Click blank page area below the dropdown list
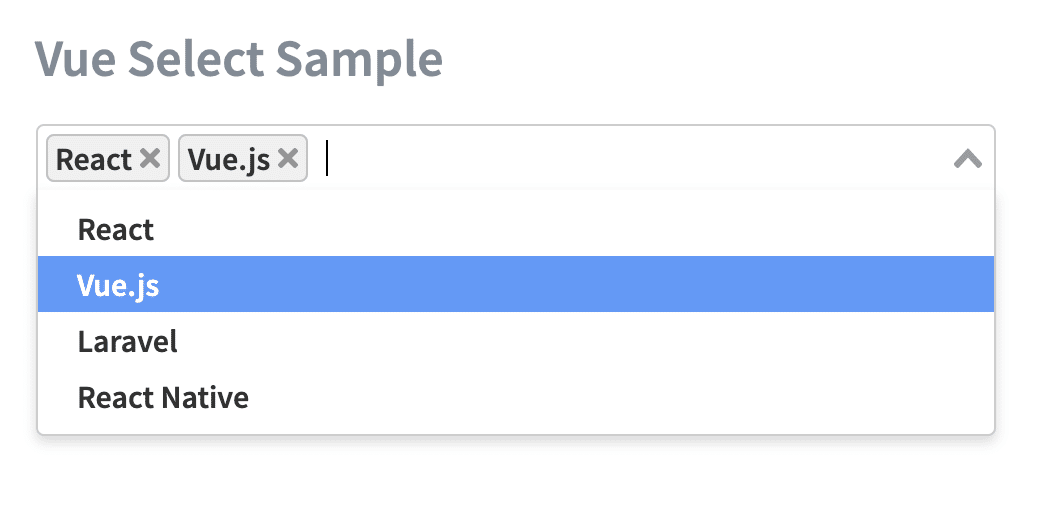 (x=500, y=475)
